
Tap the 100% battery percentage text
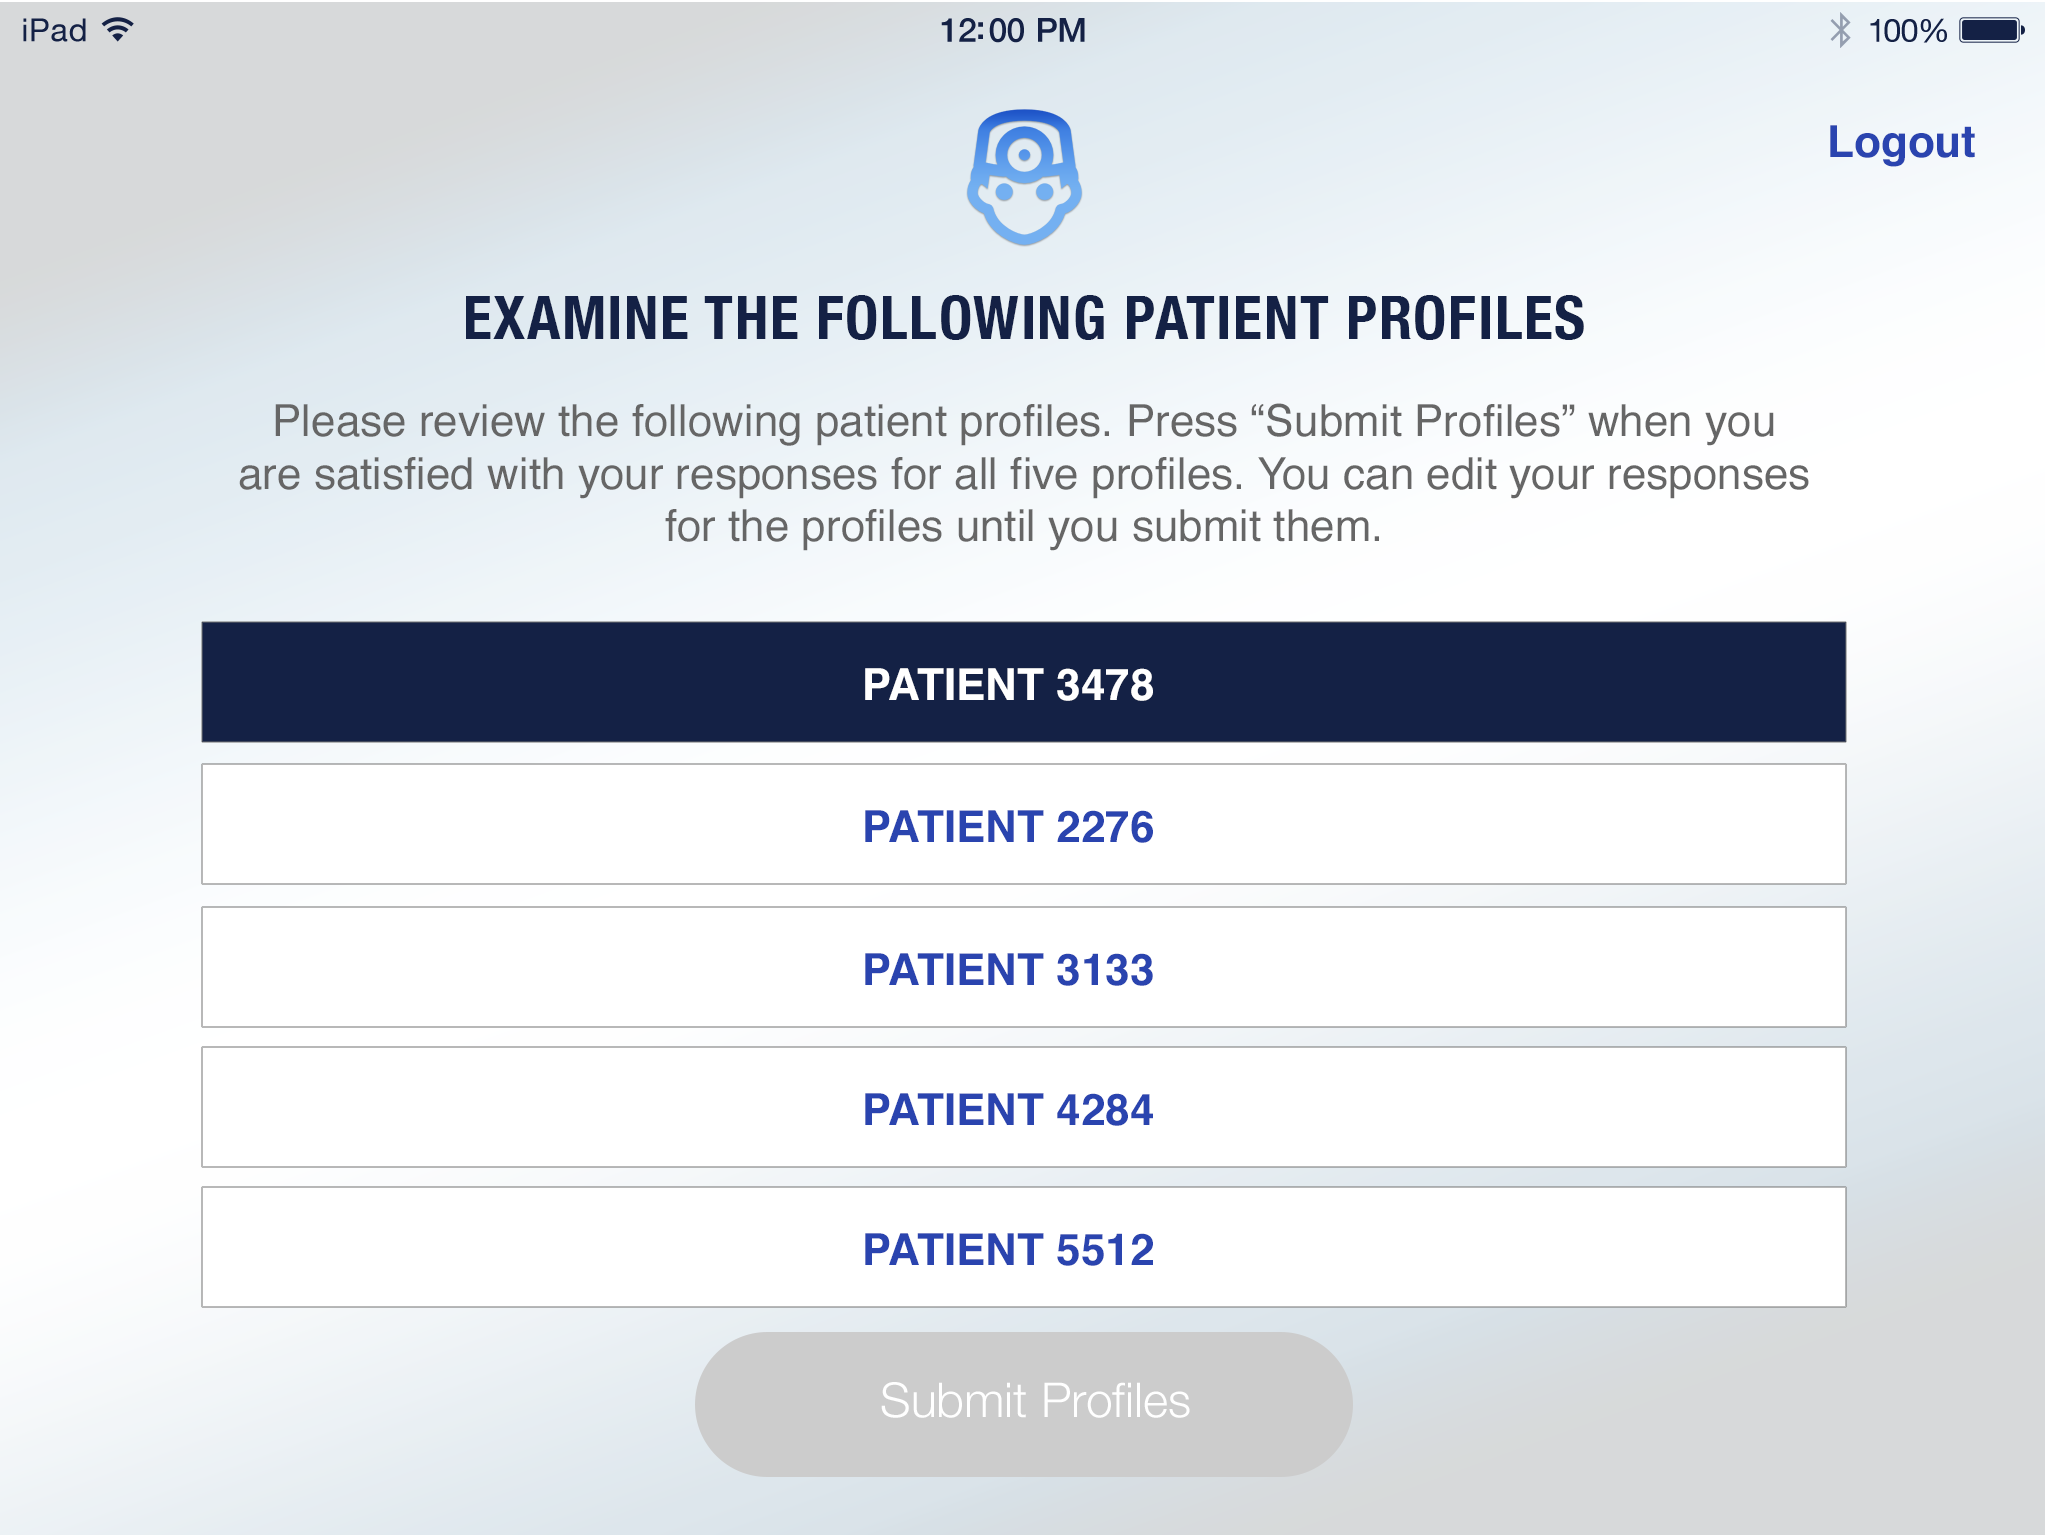1907,31
